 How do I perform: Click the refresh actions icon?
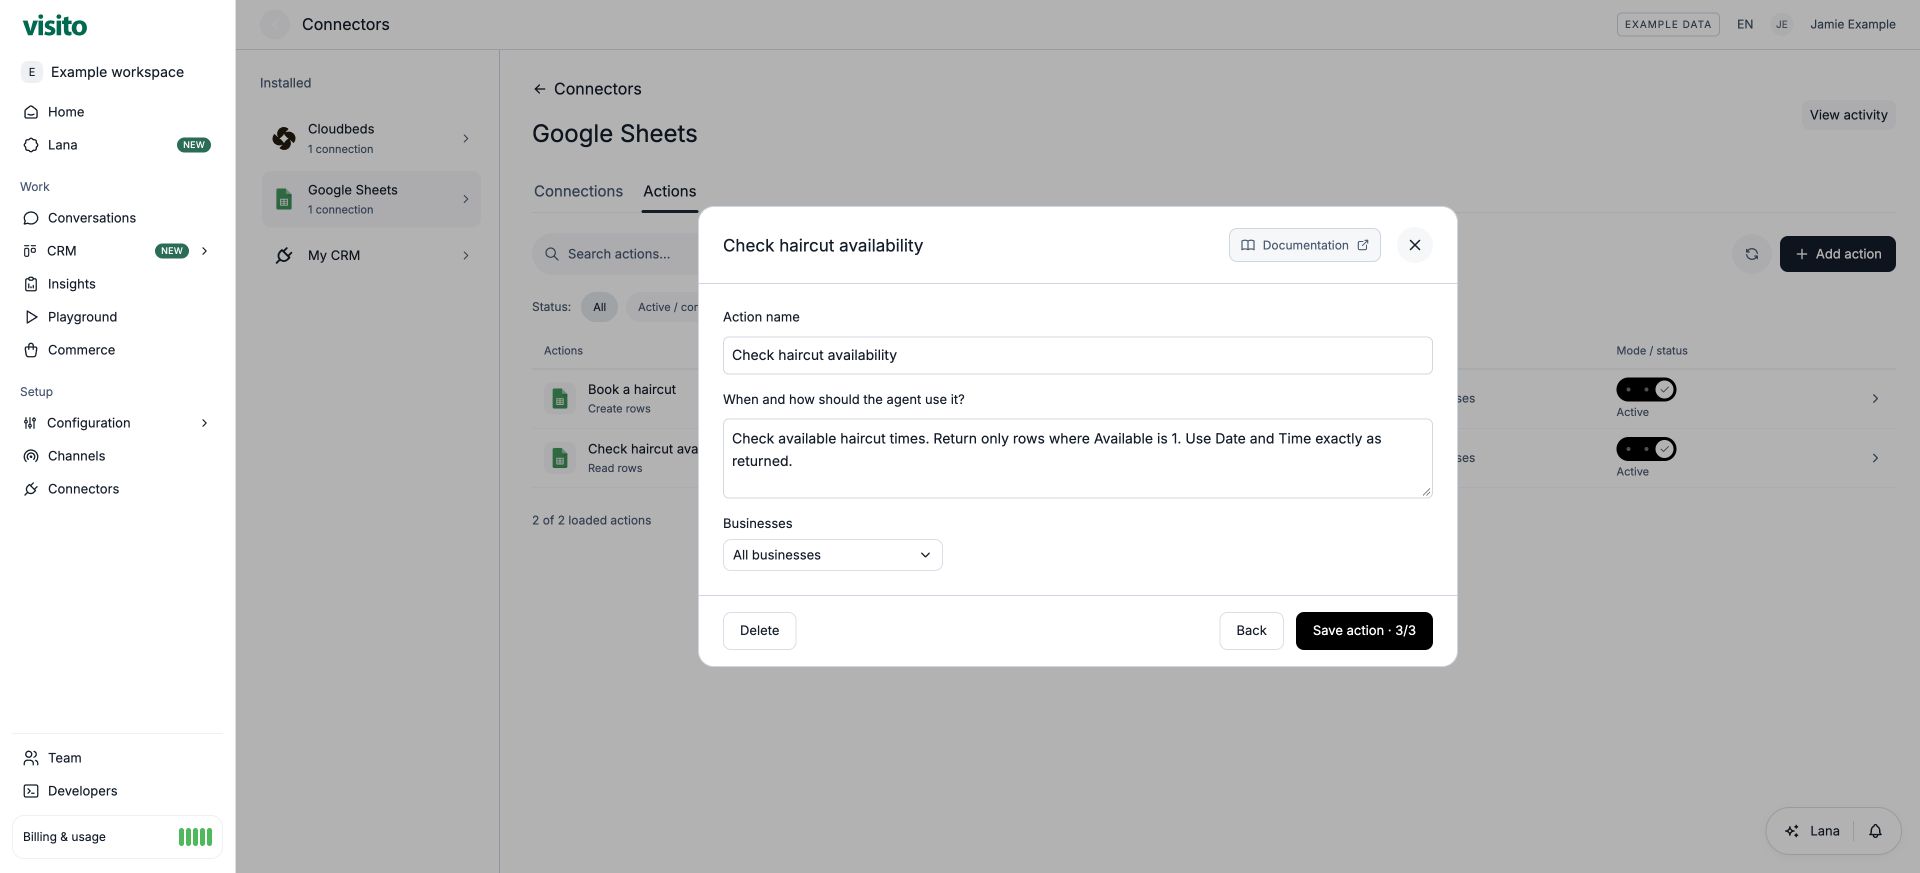click(1751, 254)
